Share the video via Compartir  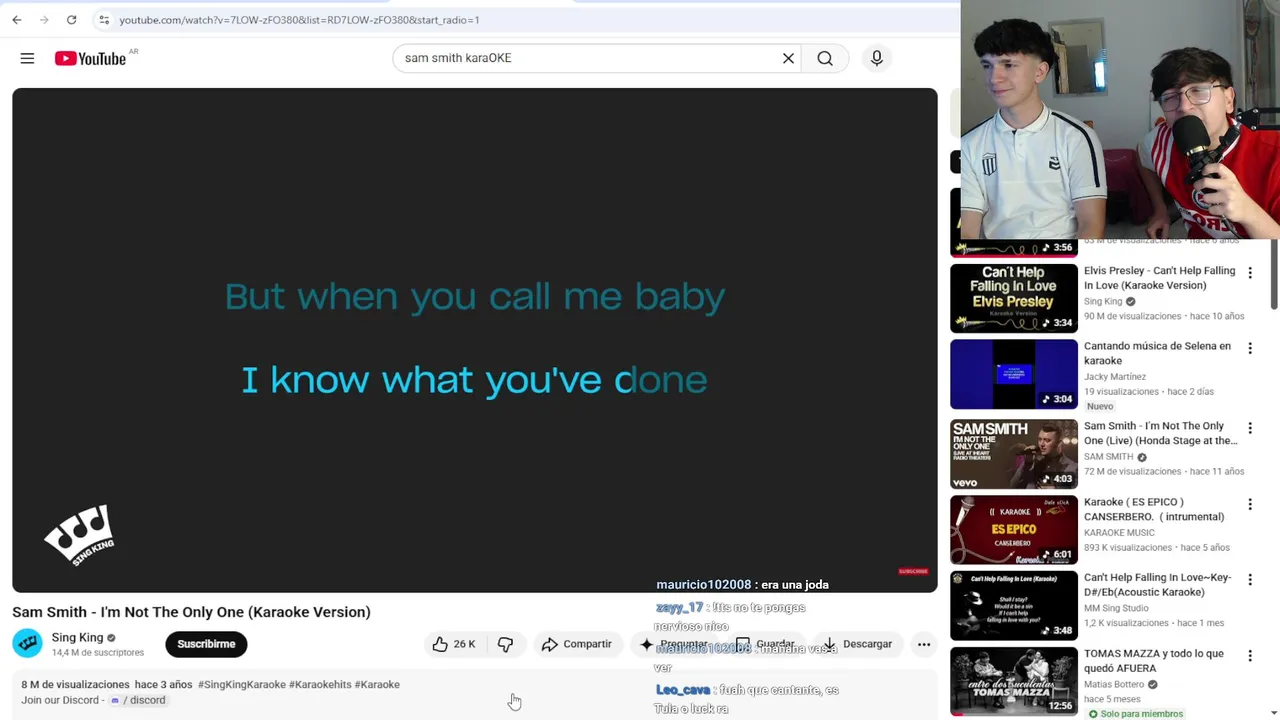(x=577, y=644)
